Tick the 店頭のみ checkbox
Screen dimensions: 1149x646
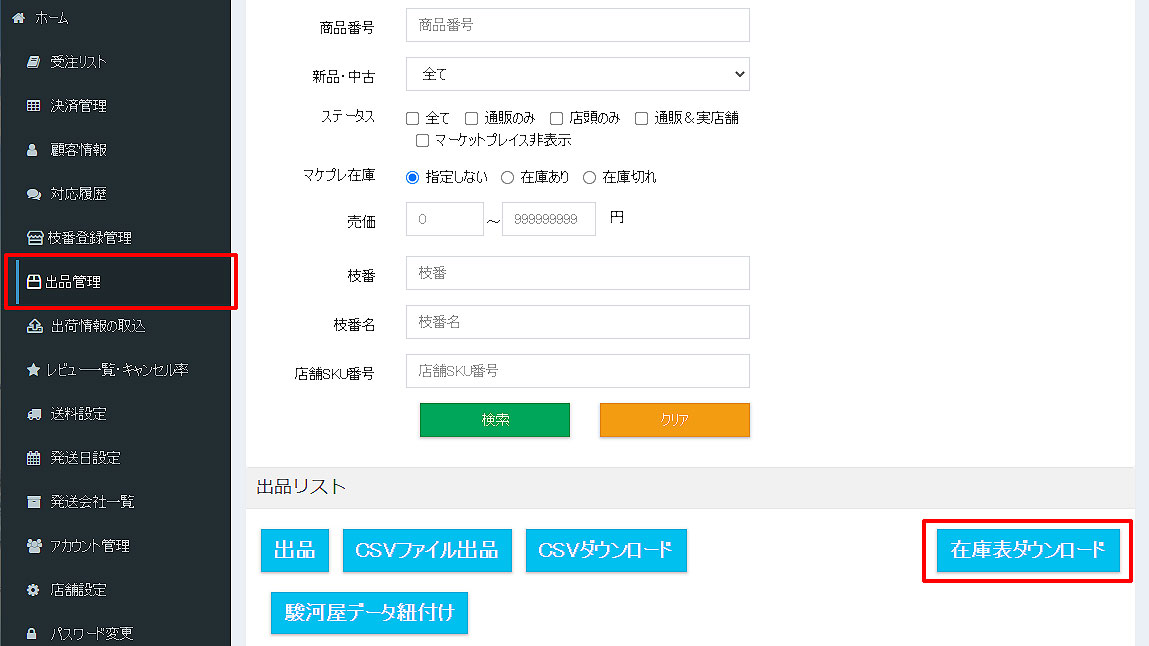[557, 118]
